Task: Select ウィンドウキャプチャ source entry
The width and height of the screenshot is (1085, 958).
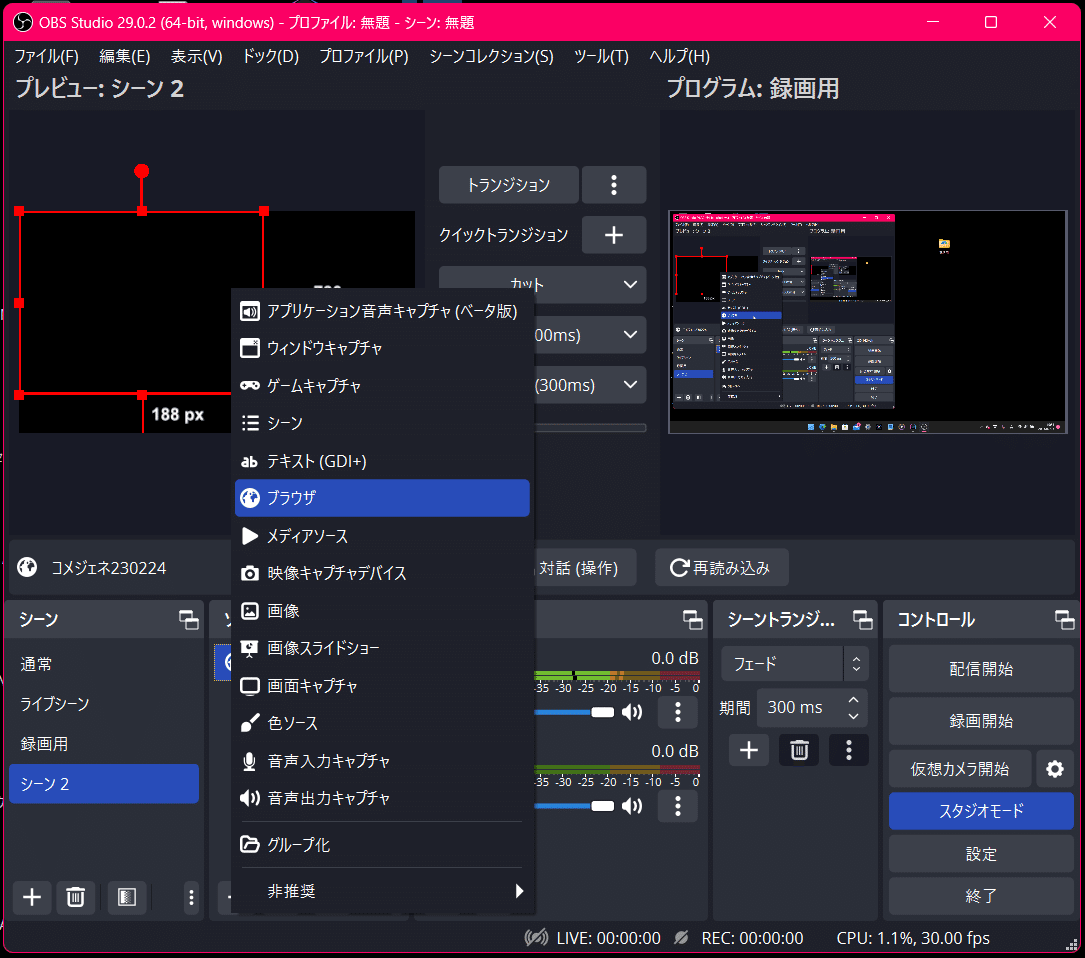Action: coord(382,347)
